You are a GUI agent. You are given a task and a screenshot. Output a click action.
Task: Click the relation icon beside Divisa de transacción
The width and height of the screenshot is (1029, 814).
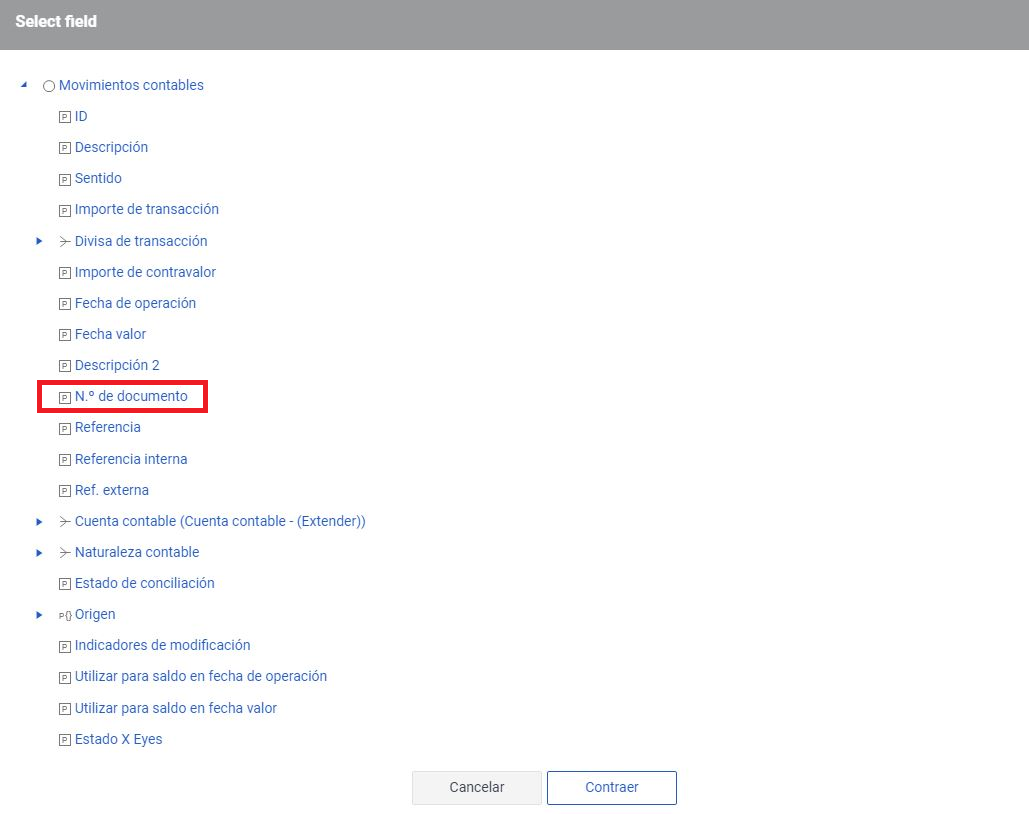[65, 241]
